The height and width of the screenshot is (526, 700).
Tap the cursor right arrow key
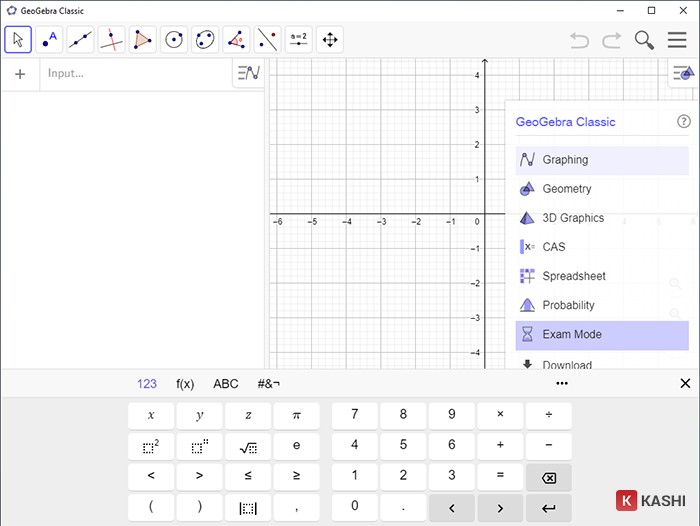coord(500,508)
